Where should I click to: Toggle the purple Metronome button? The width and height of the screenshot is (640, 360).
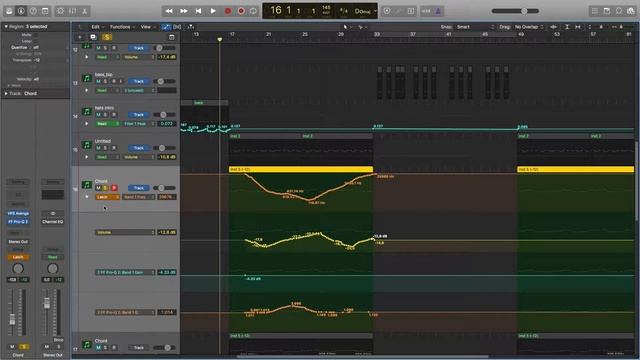tap(438, 11)
